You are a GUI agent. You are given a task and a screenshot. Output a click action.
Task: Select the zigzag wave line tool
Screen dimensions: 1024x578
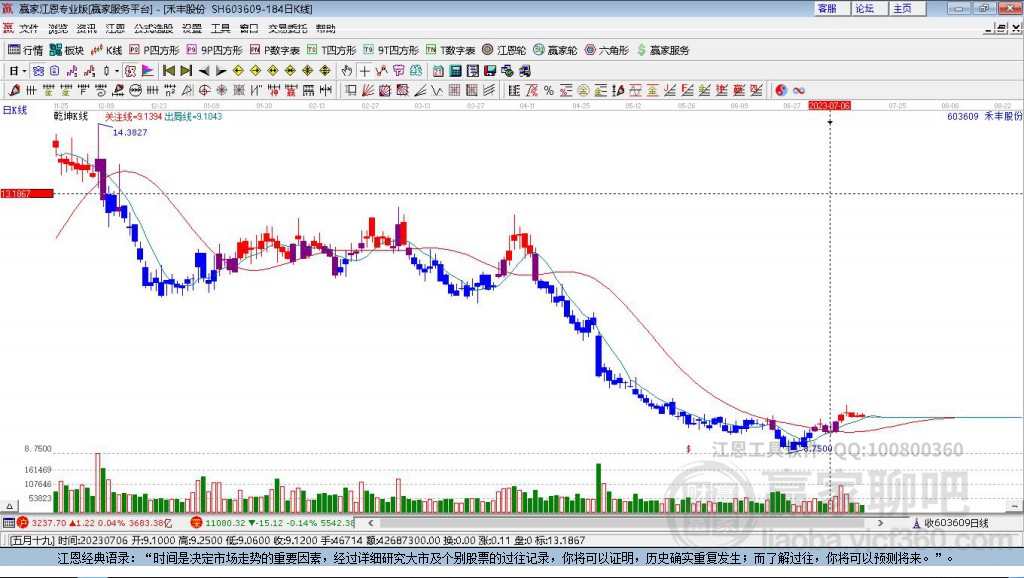436,90
